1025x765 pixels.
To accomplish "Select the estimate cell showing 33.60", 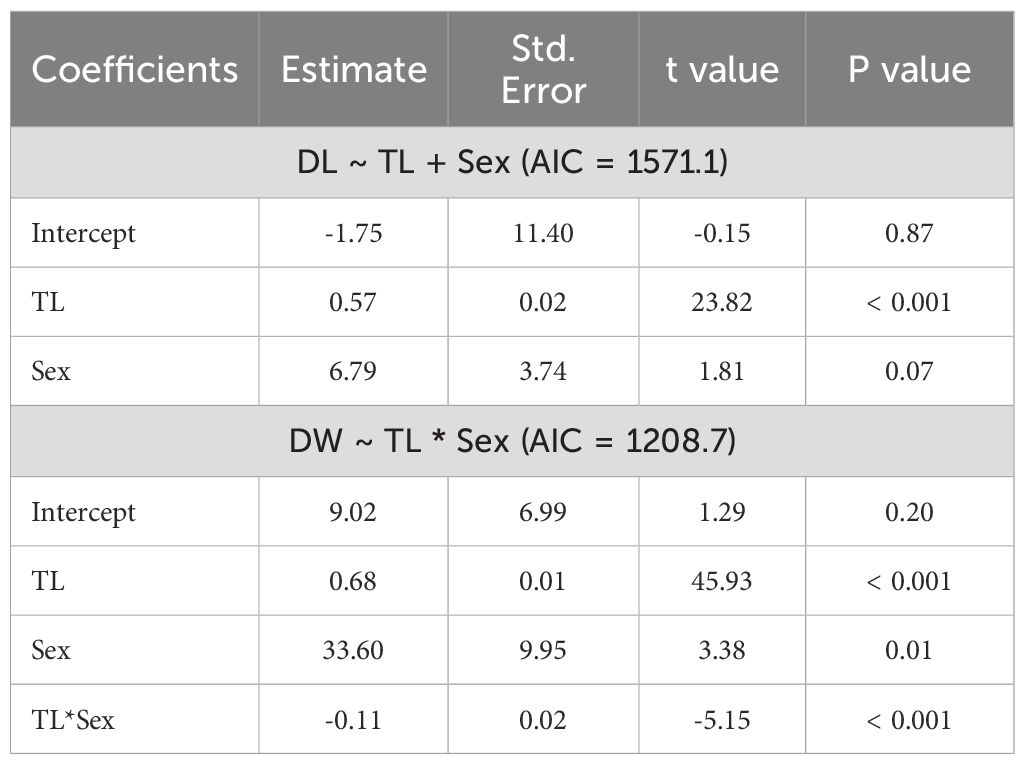I will pyautogui.click(x=354, y=650).
